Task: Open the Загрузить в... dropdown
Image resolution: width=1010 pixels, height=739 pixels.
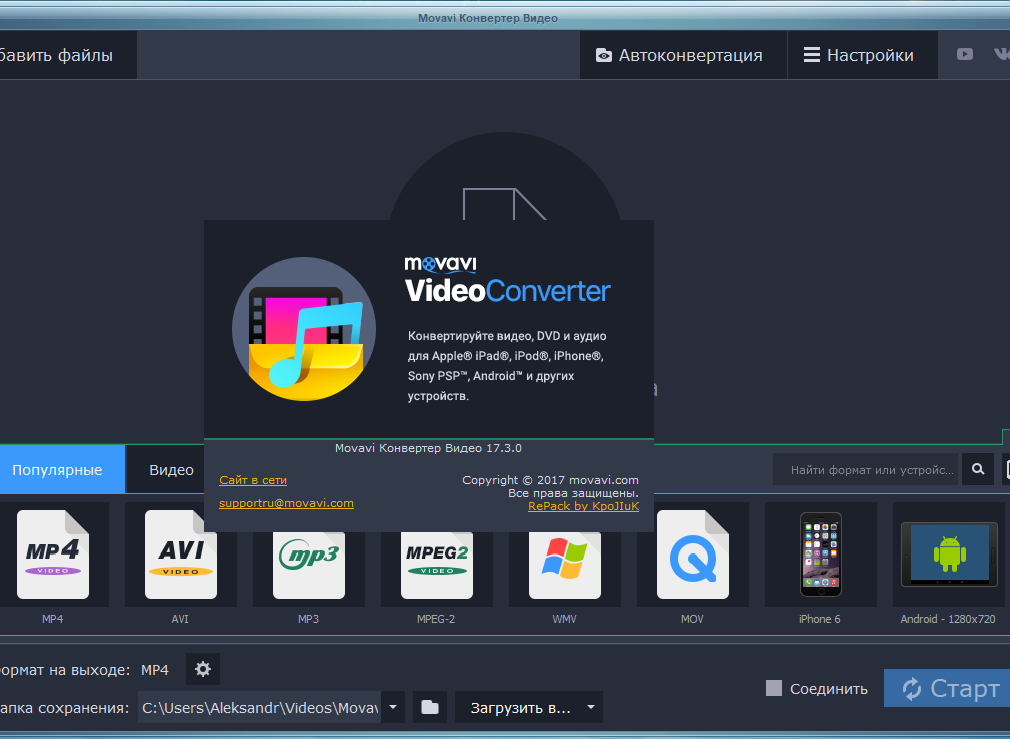Action: (x=529, y=707)
